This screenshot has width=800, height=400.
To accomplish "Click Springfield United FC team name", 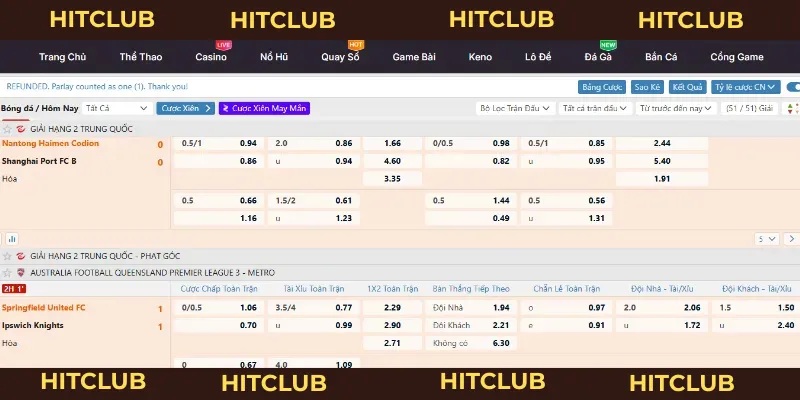I will click(x=43, y=308).
